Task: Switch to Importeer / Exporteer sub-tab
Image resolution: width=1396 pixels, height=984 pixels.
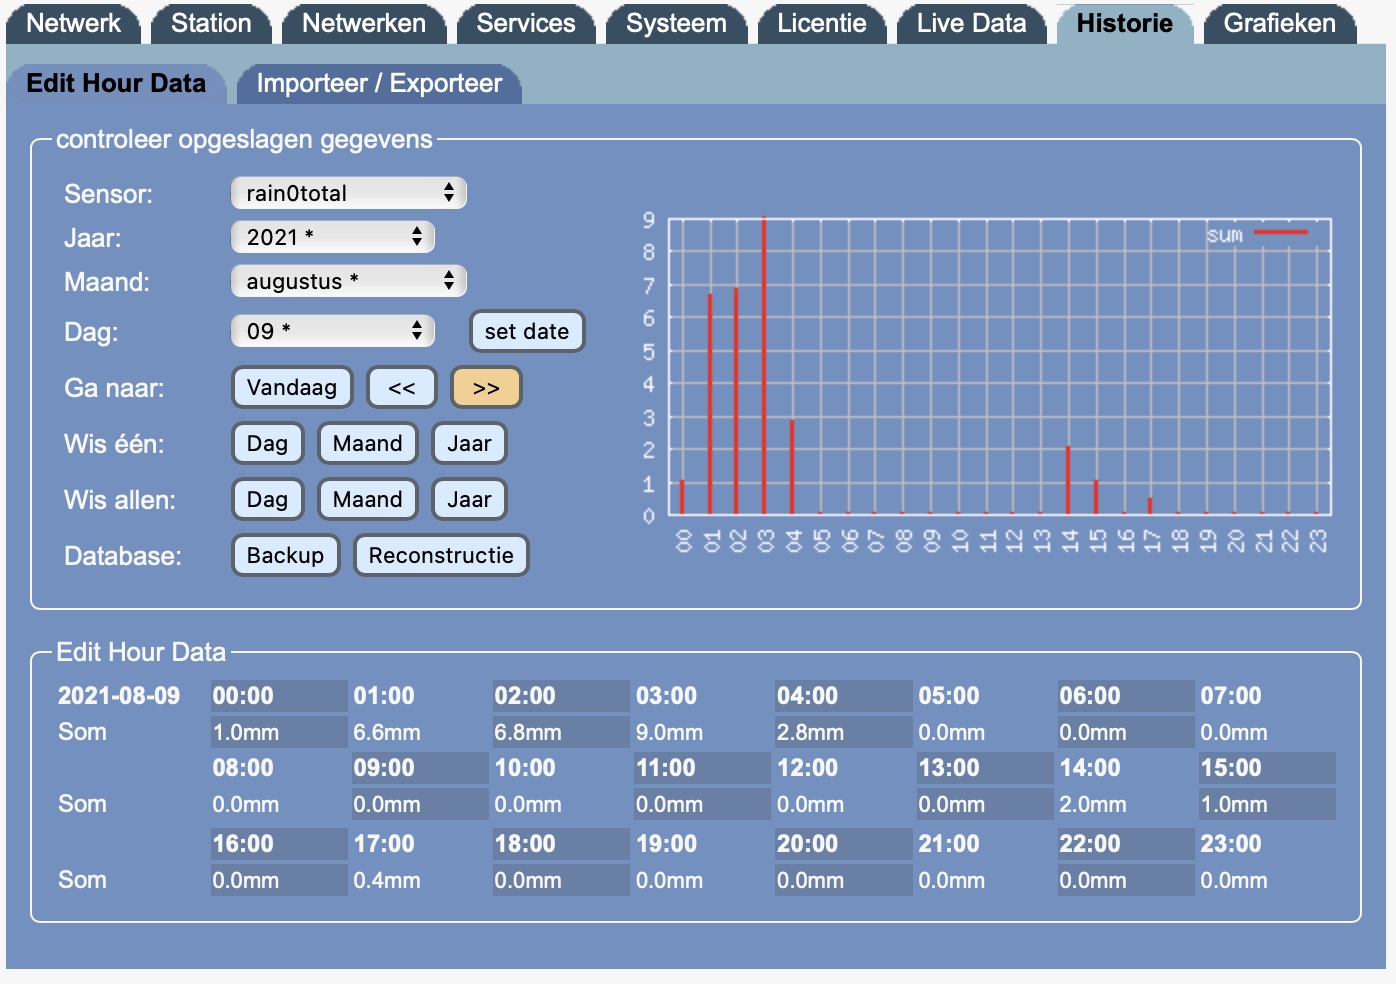Action: tap(379, 83)
